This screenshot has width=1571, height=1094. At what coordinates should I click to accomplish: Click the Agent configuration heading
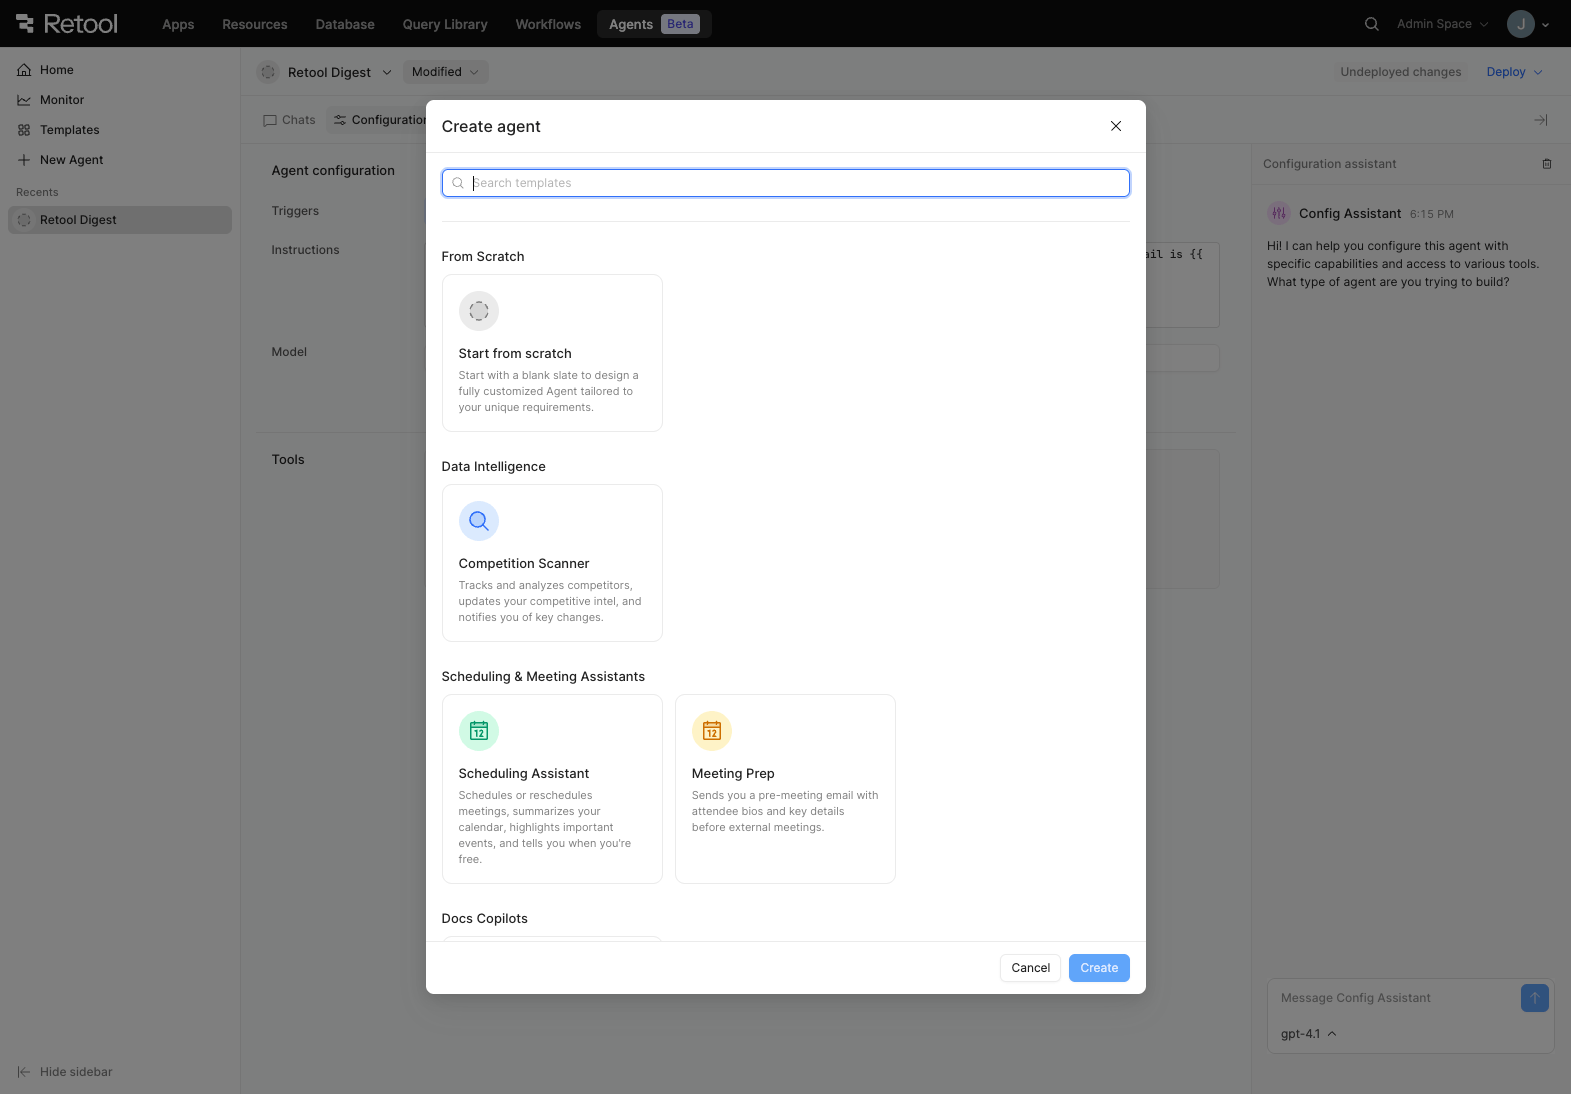[x=333, y=171]
